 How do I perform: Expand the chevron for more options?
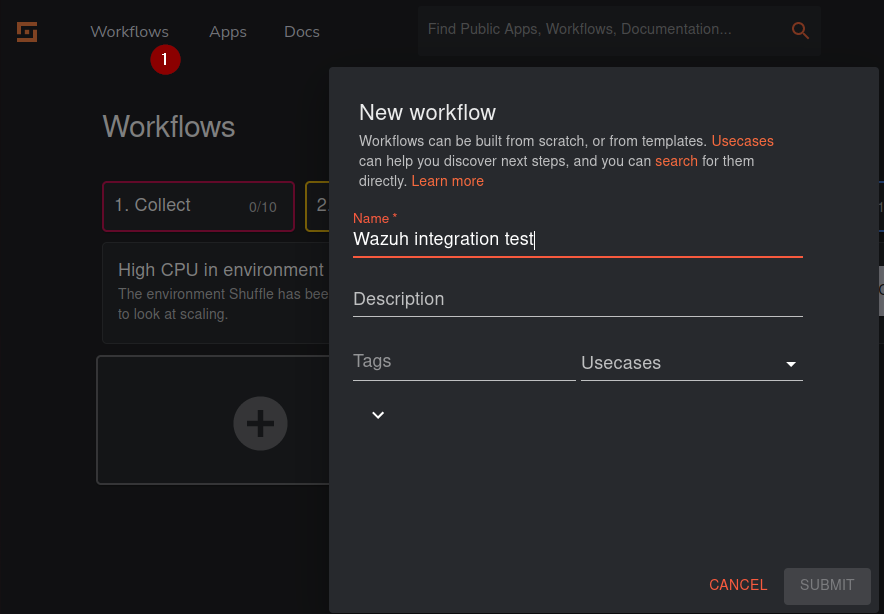[378, 415]
